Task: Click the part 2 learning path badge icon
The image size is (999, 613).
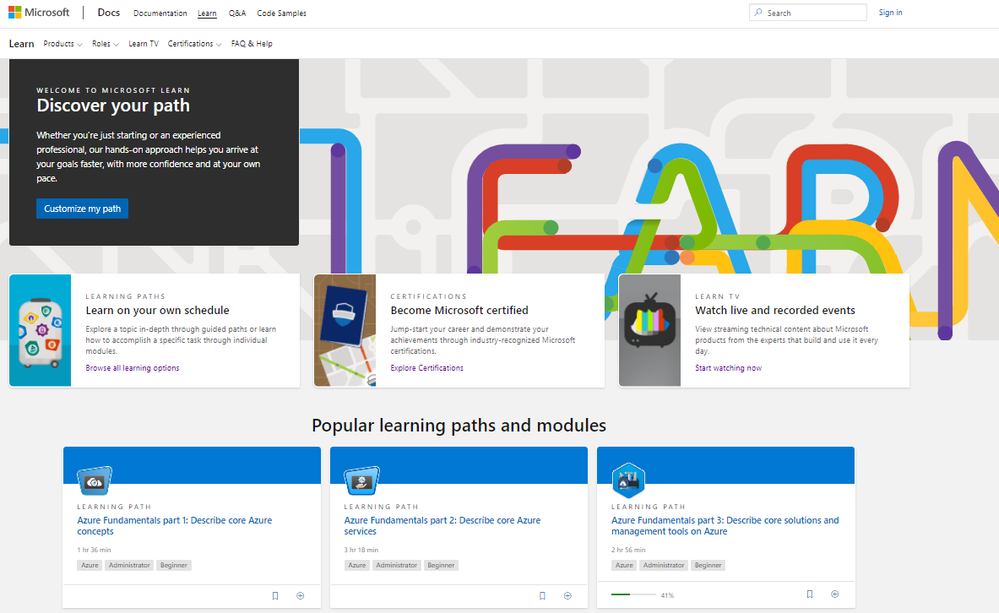Action: 361,481
